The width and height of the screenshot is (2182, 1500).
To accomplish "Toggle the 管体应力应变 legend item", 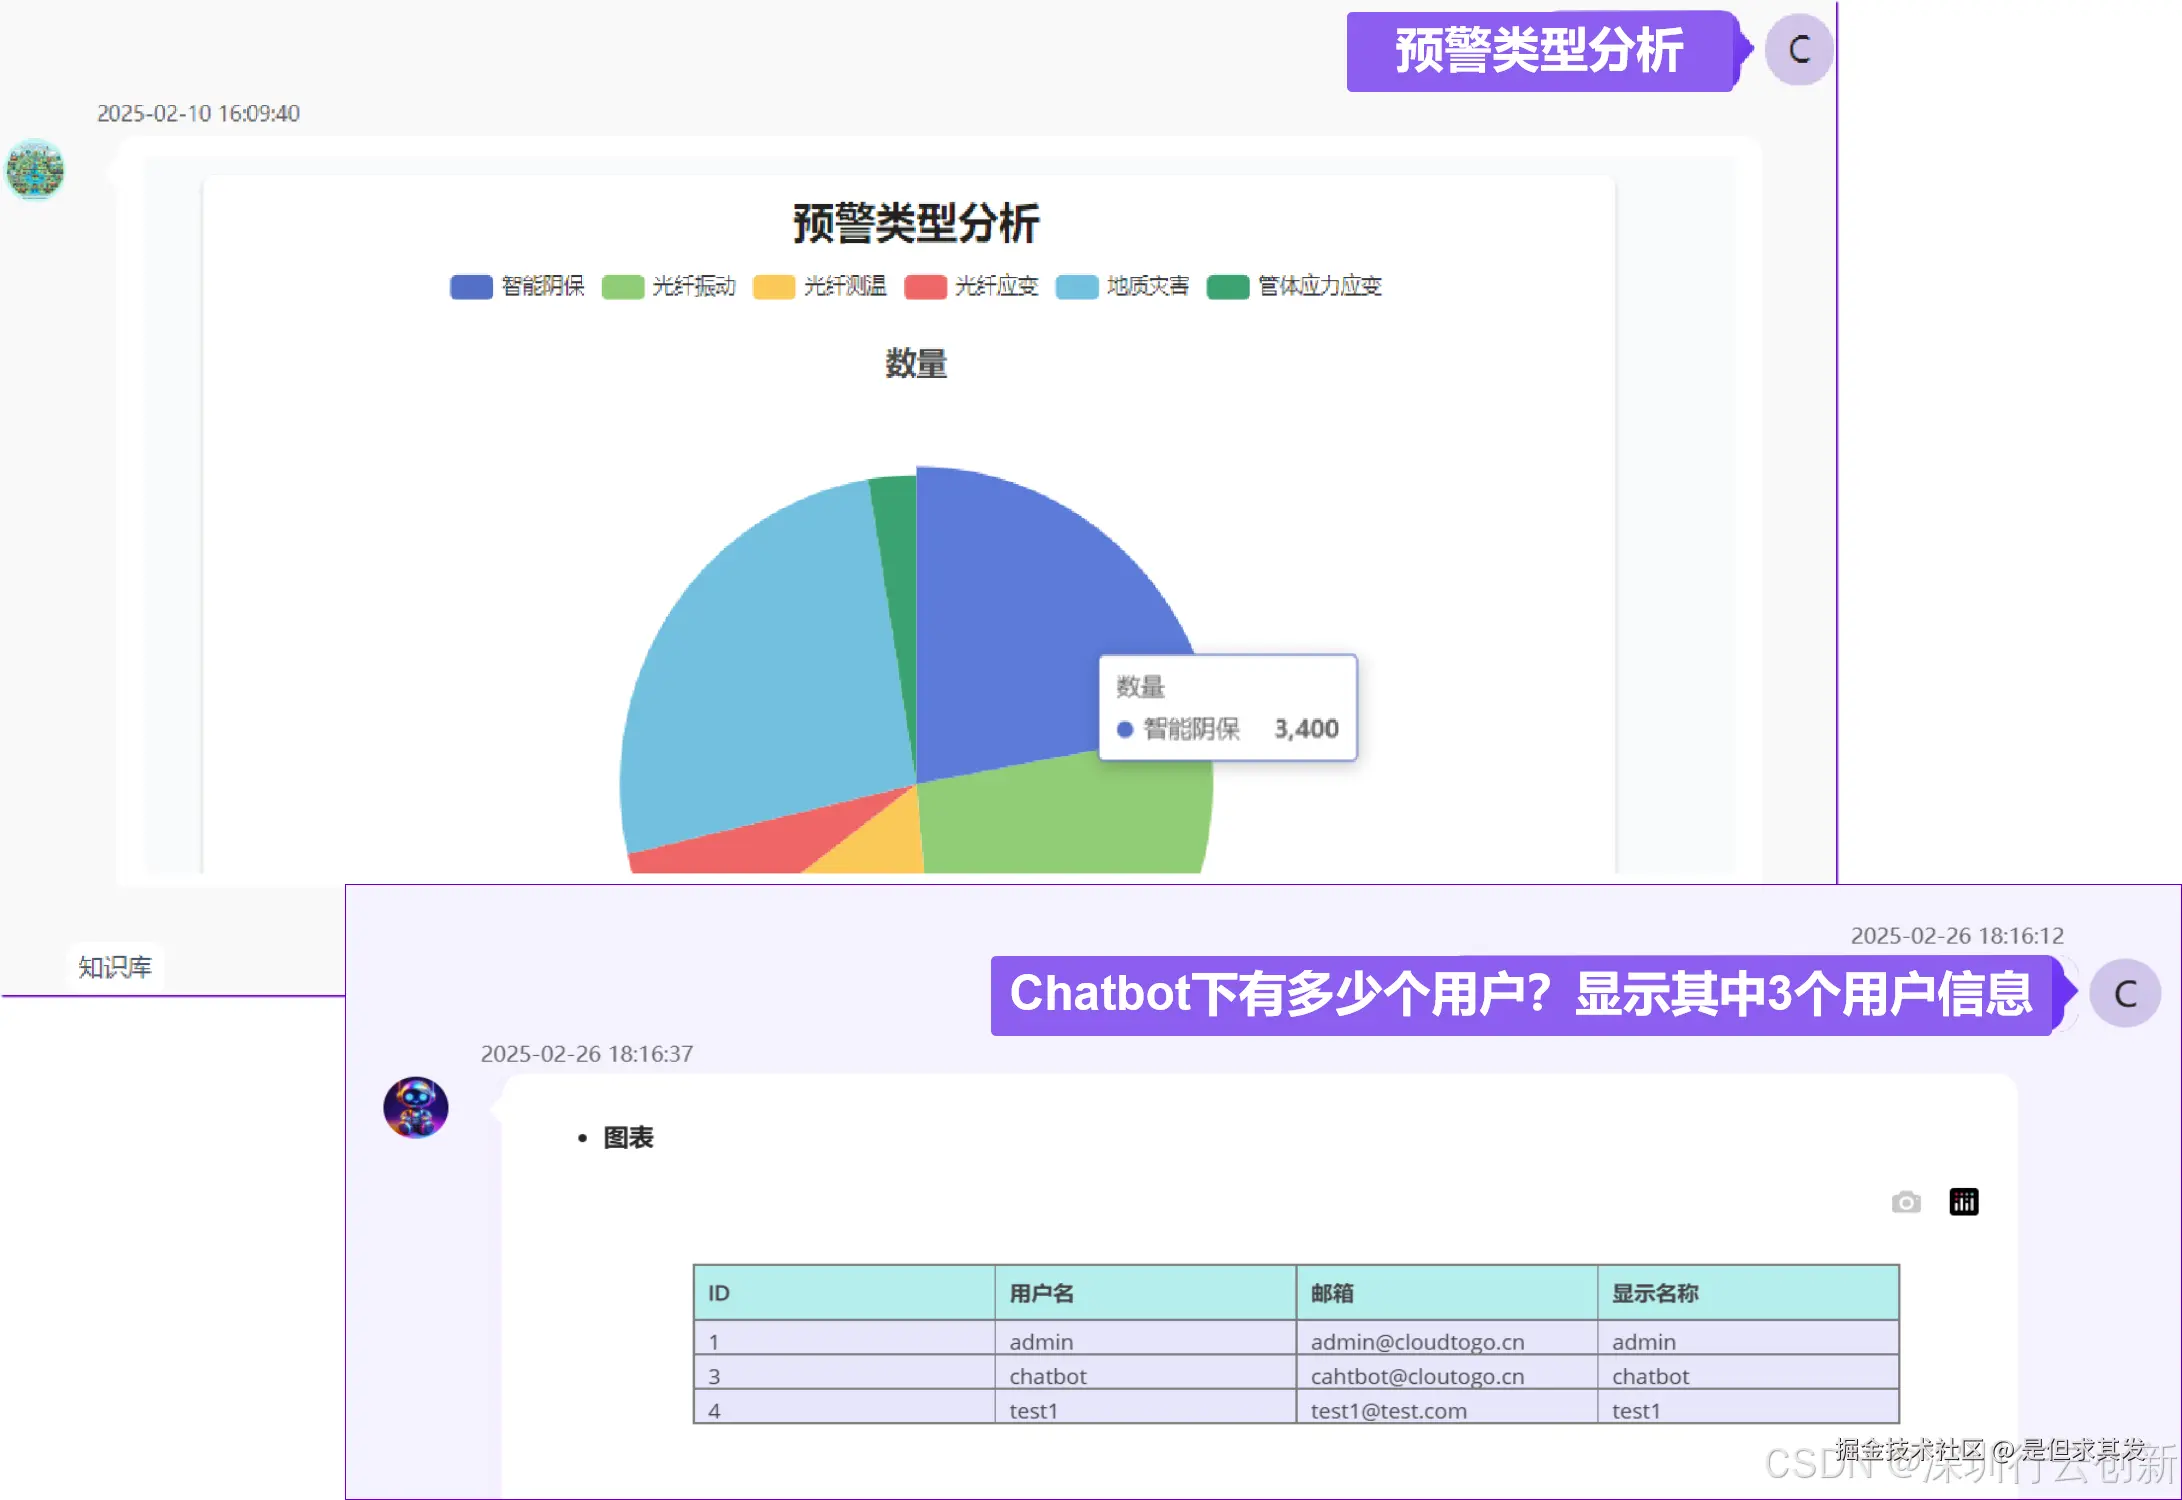I will (x=1294, y=287).
